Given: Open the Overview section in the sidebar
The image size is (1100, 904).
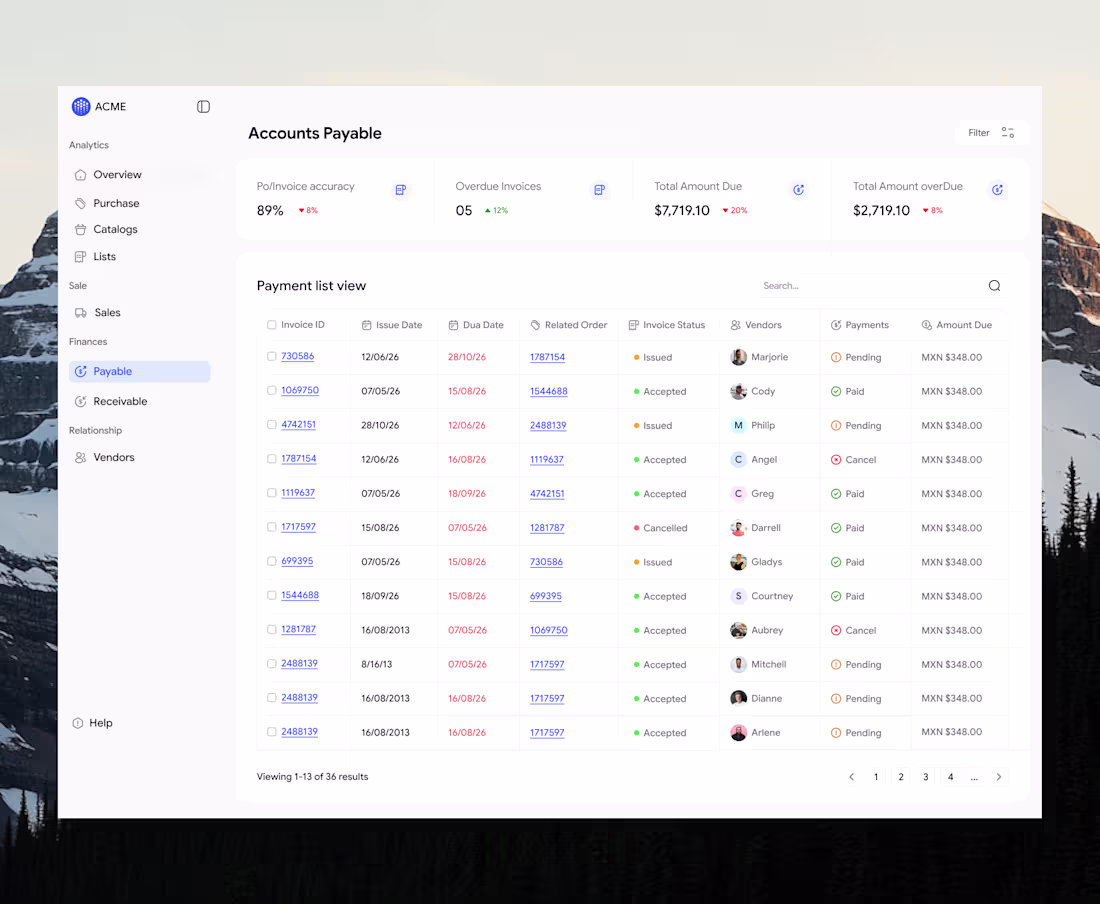Looking at the screenshot, I should click(x=117, y=174).
